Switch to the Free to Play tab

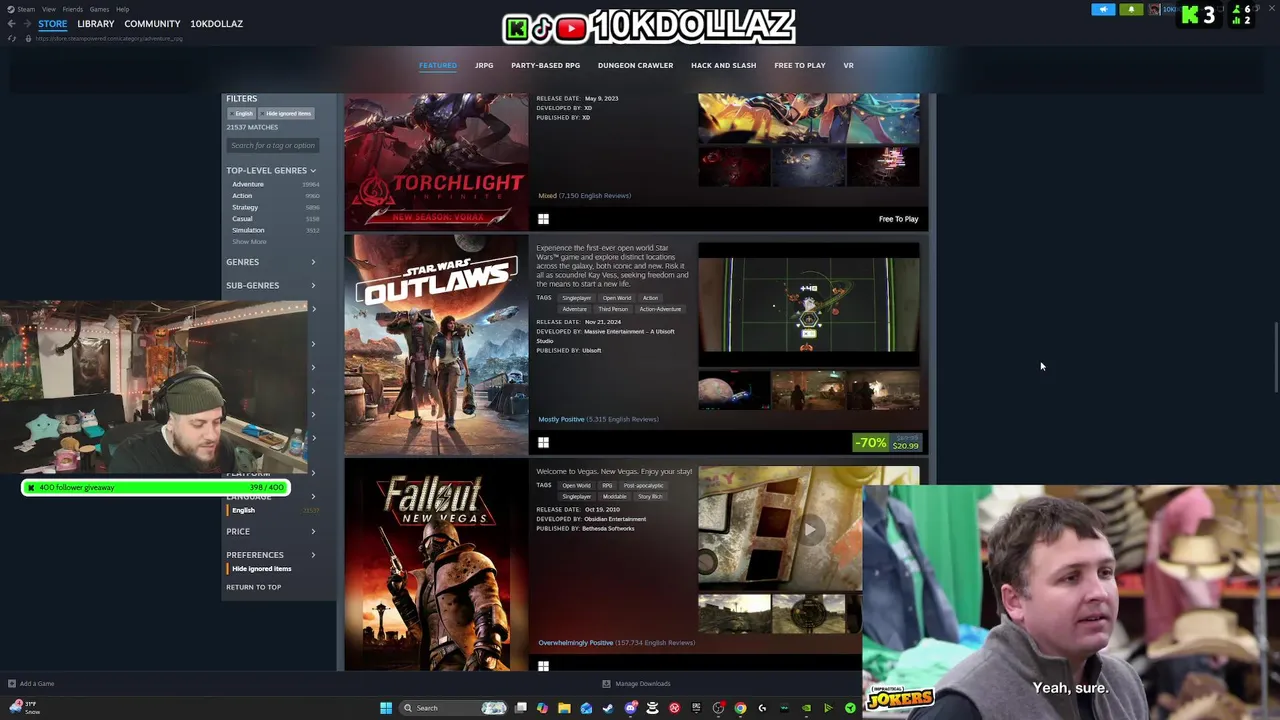800,65
